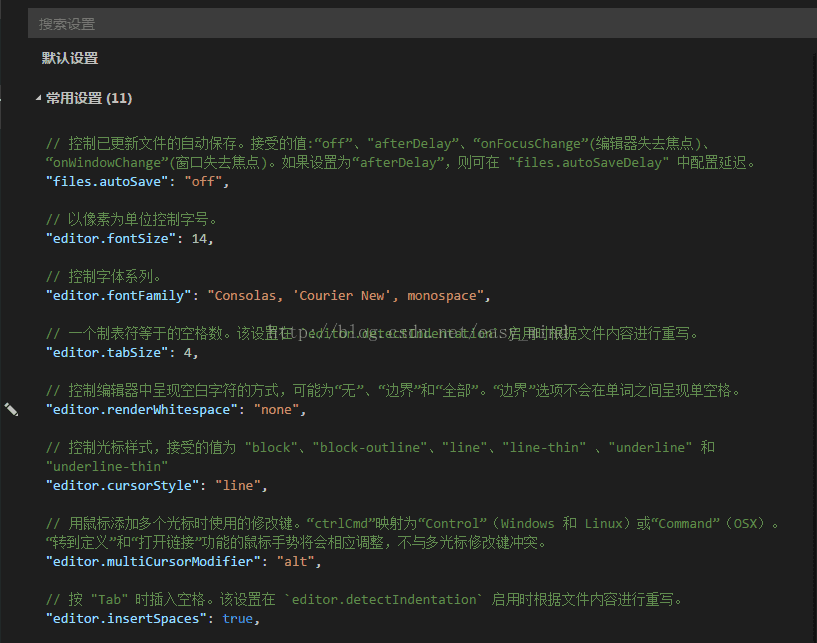Viewport: 817px width, 643px height.
Task: Select the 默认设置 heading
Action: 70,58
